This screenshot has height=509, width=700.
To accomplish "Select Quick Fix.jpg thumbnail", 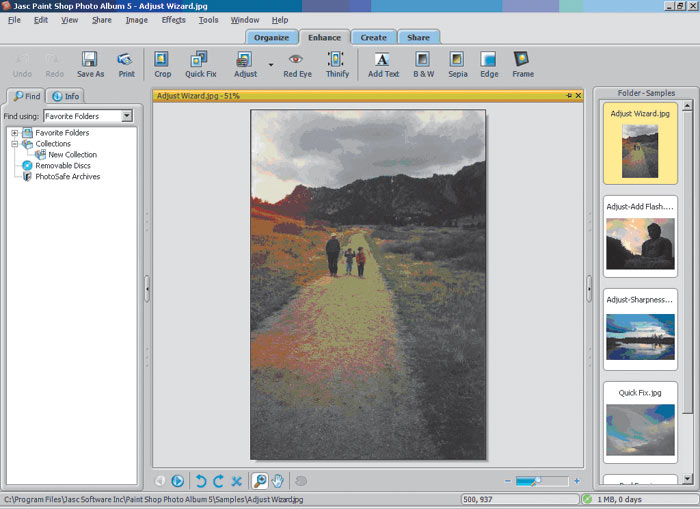I will tap(640, 422).
